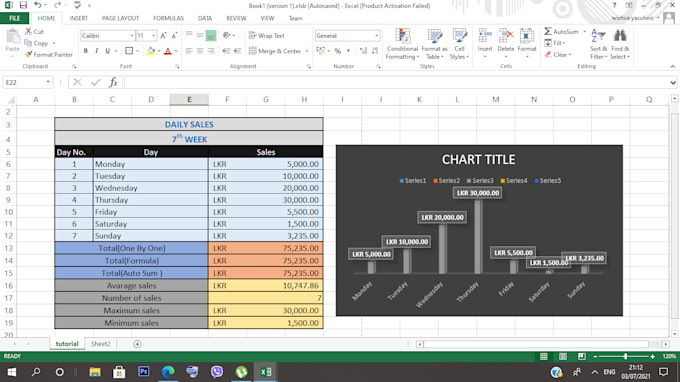The height and width of the screenshot is (382, 680).
Task: Click the Insert Function fx button
Action: [114, 82]
